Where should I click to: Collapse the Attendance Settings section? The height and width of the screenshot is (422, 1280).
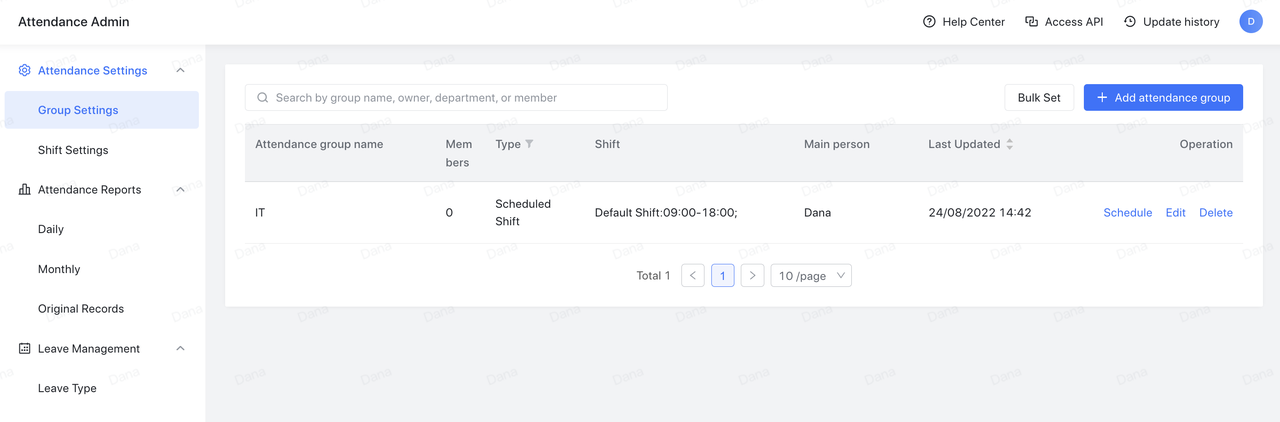180,71
